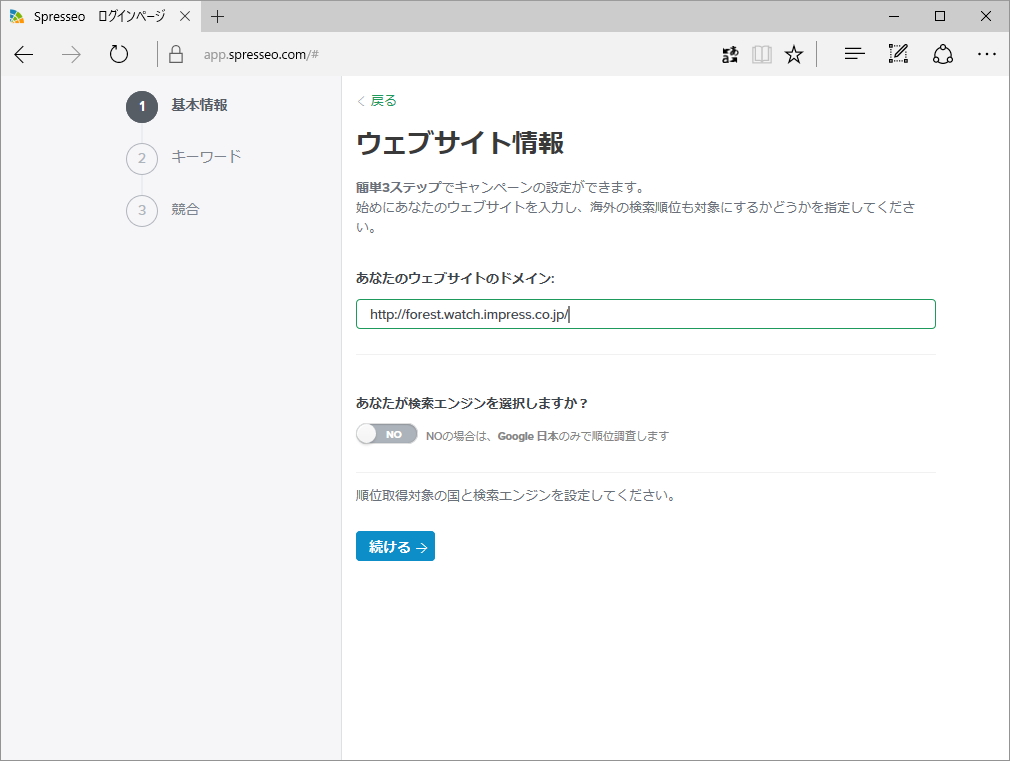
Task: Open the More options menu
Action: [x=987, y=54]
